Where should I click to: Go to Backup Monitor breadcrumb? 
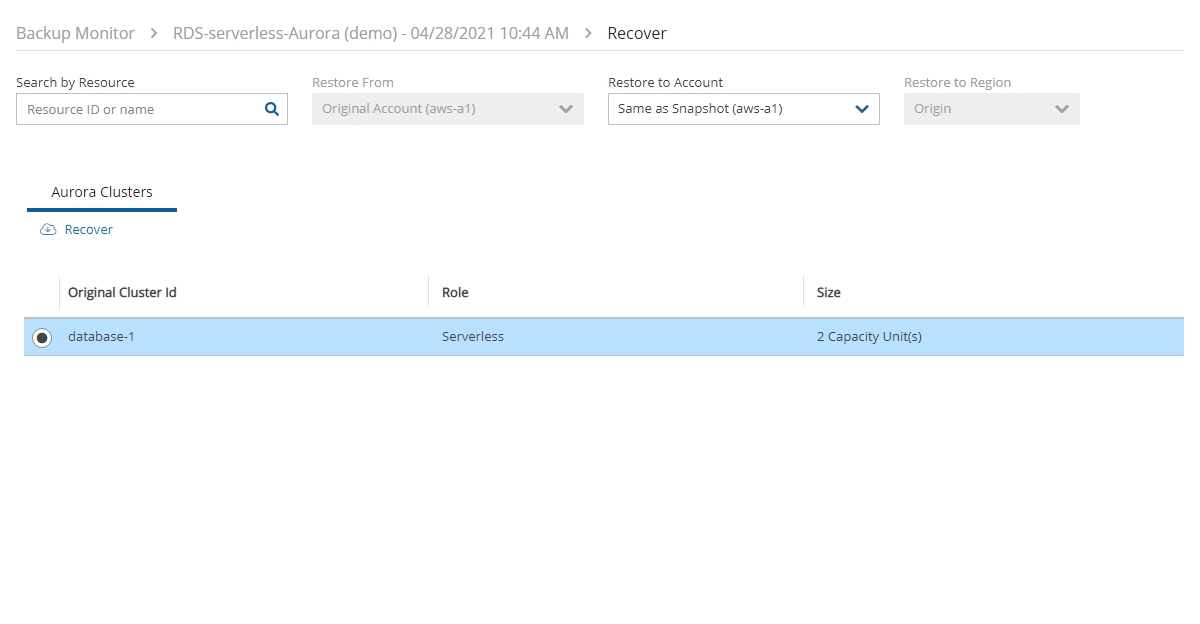(75, 34)
